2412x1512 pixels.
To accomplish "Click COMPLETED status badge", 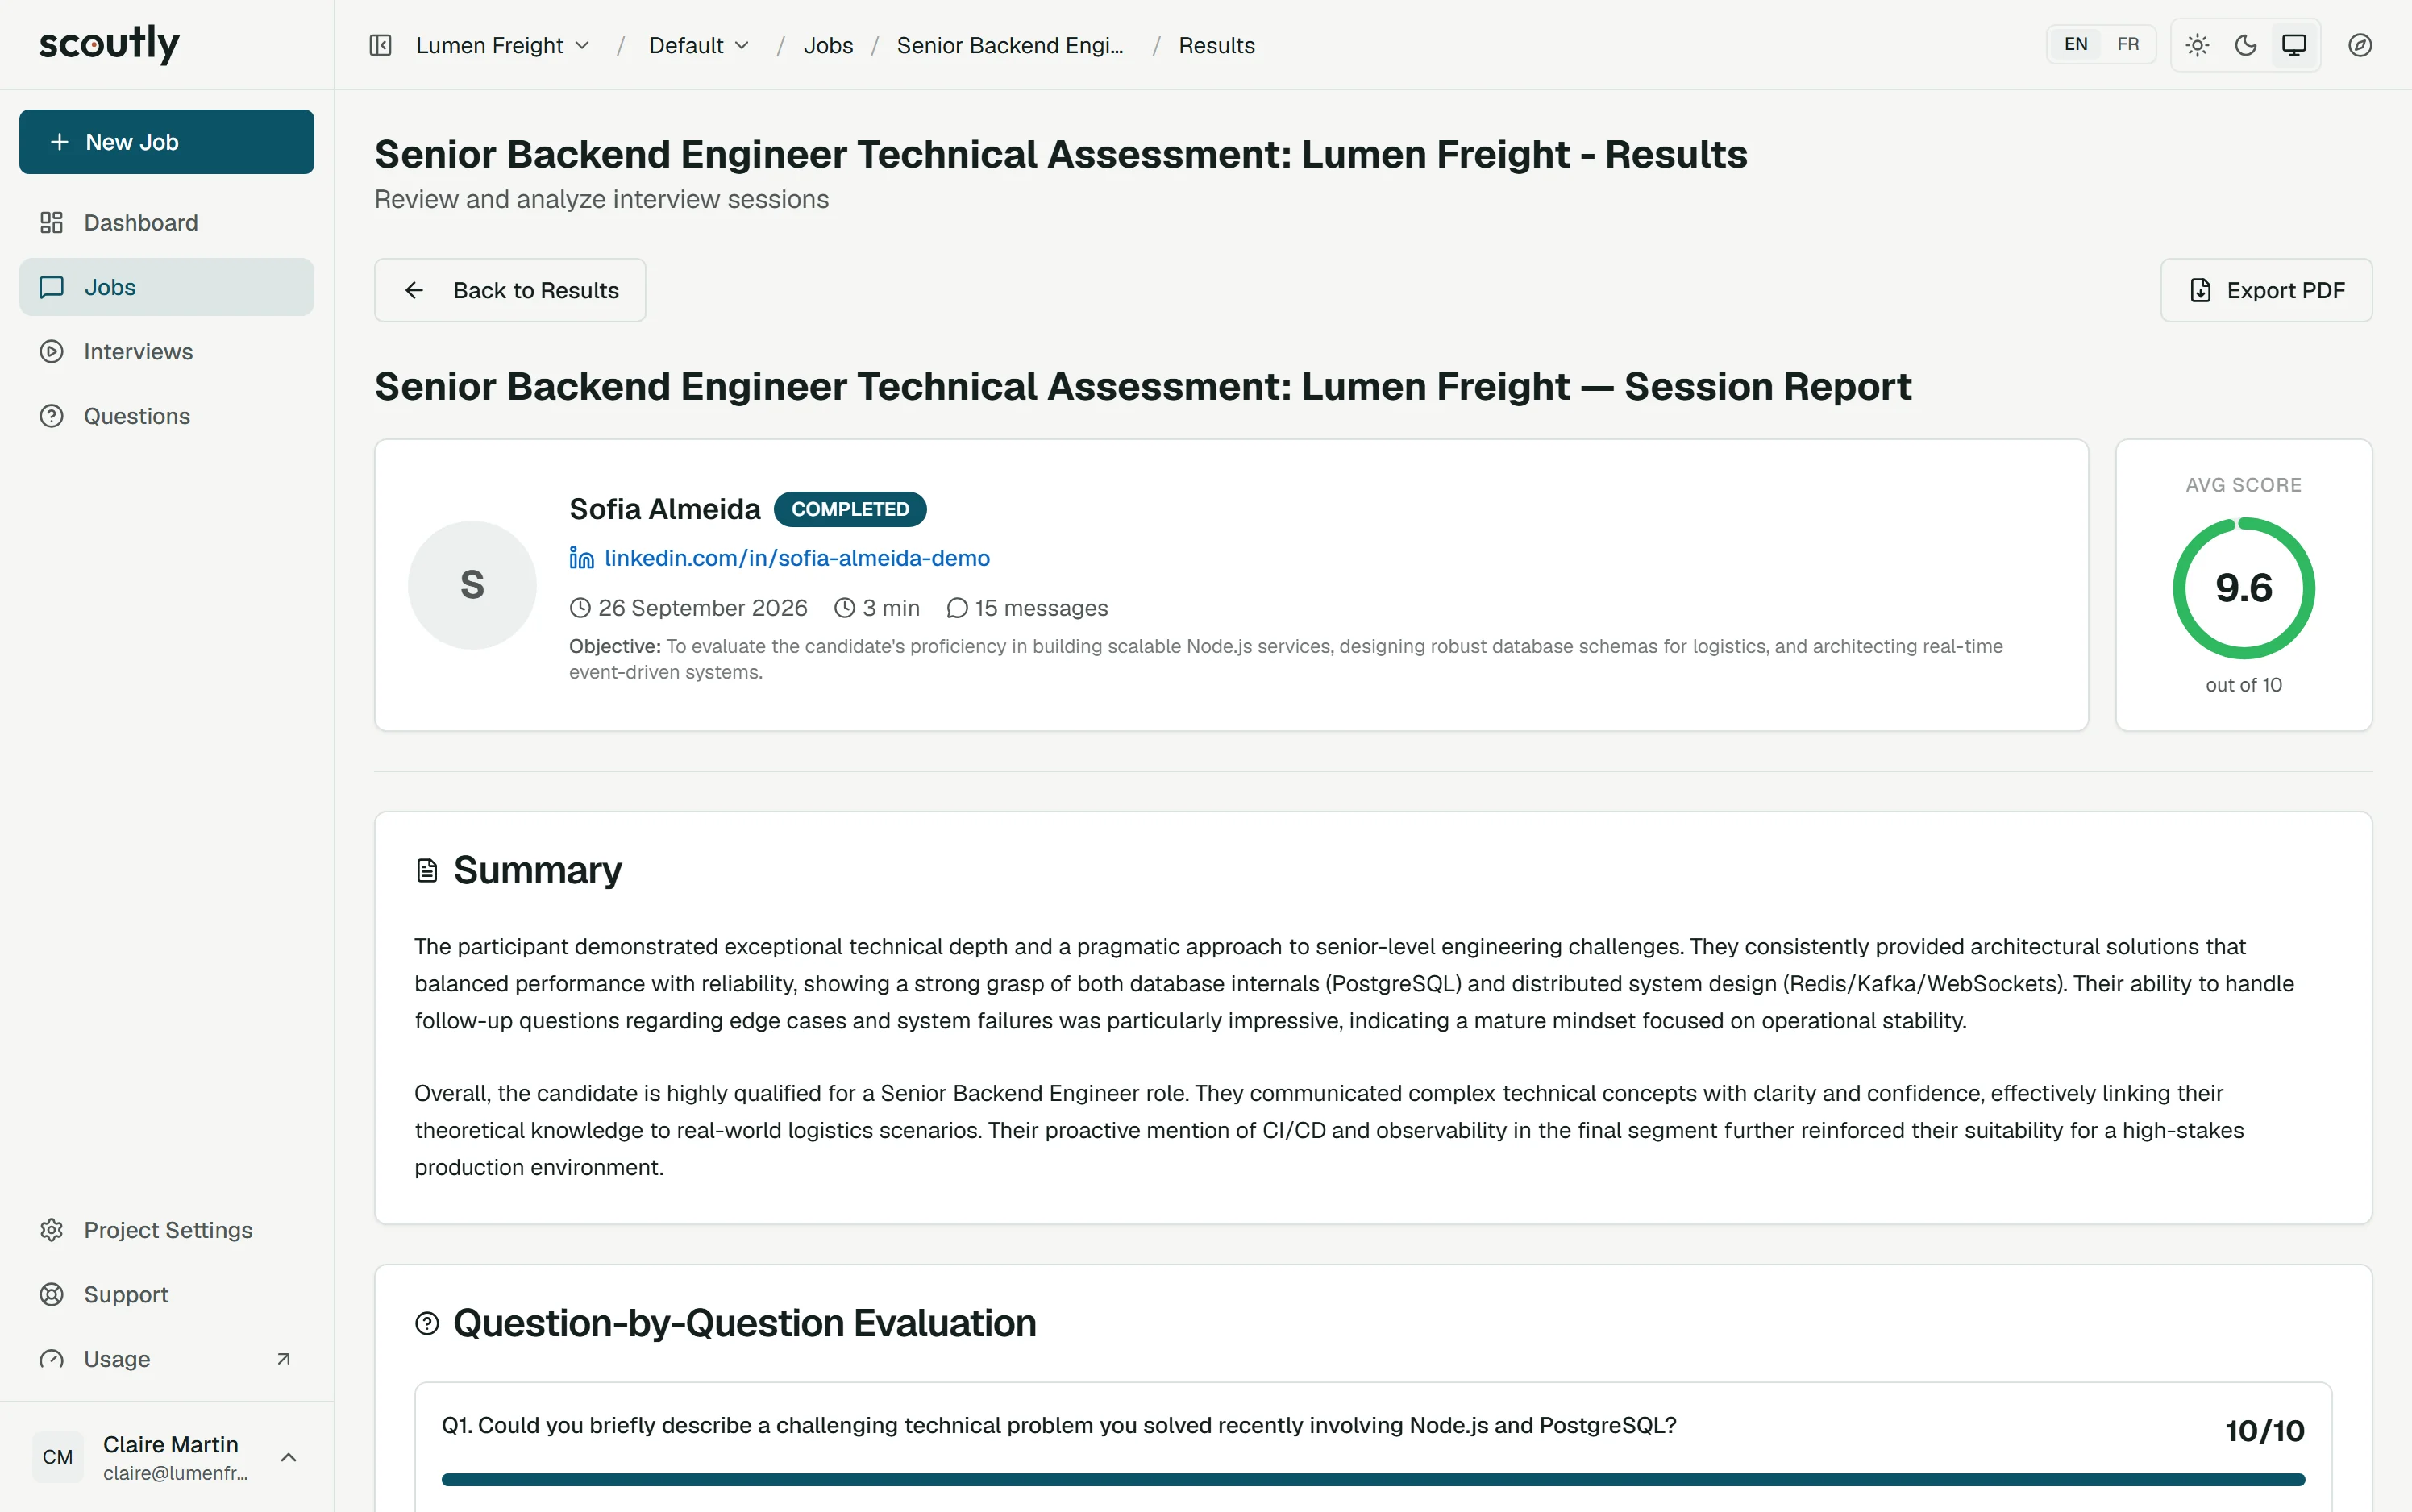I will pos(850,509).
